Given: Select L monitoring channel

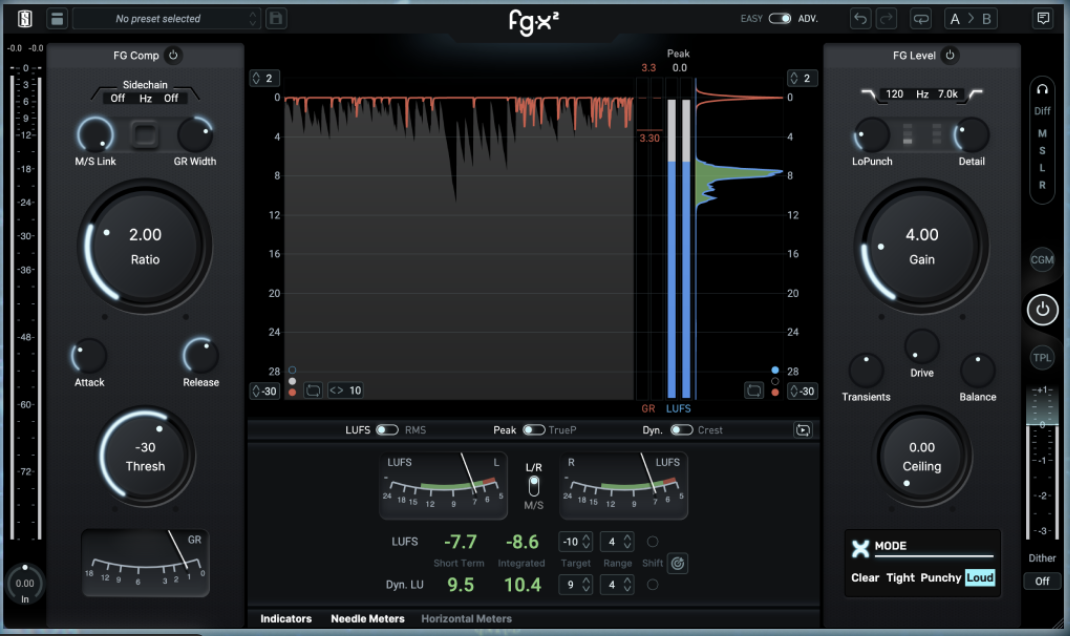Looking at the screenshot, I should coord(1042,168).
